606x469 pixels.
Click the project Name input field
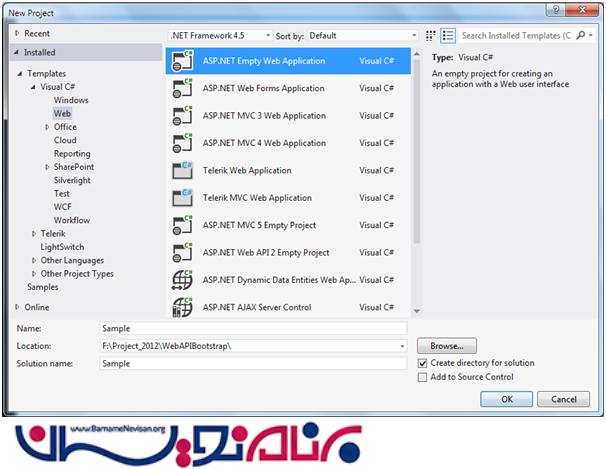click(x=253, y=328)
